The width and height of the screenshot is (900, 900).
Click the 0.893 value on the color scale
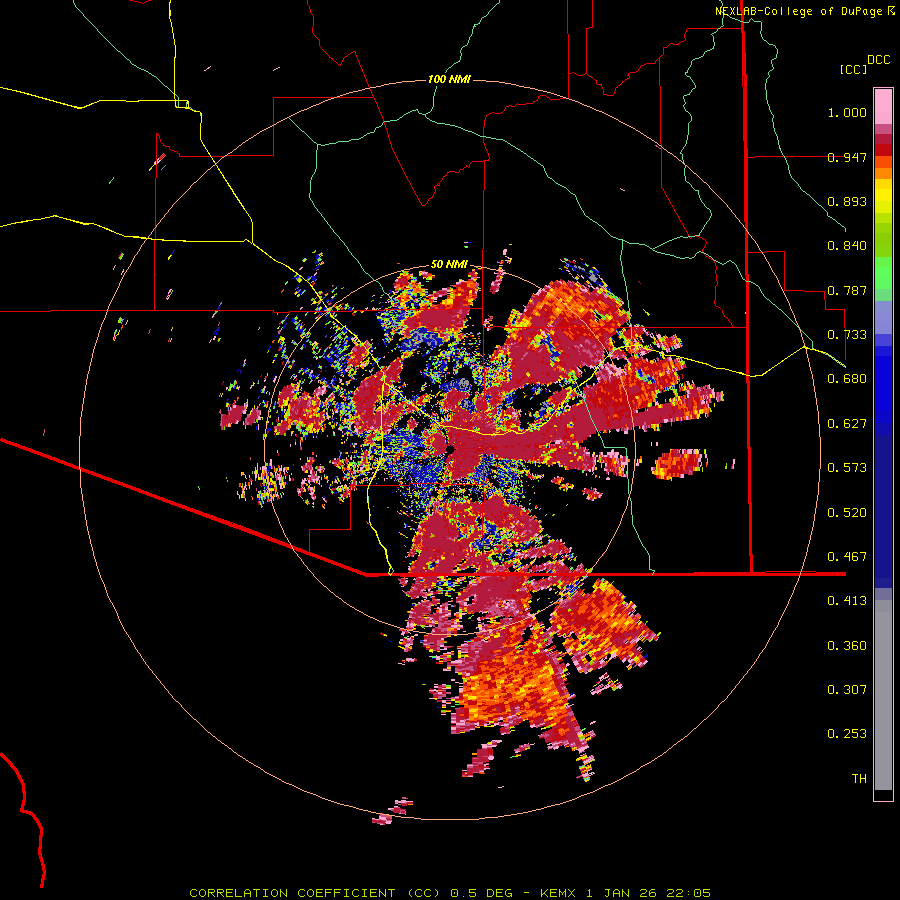[x=847, y=201]
